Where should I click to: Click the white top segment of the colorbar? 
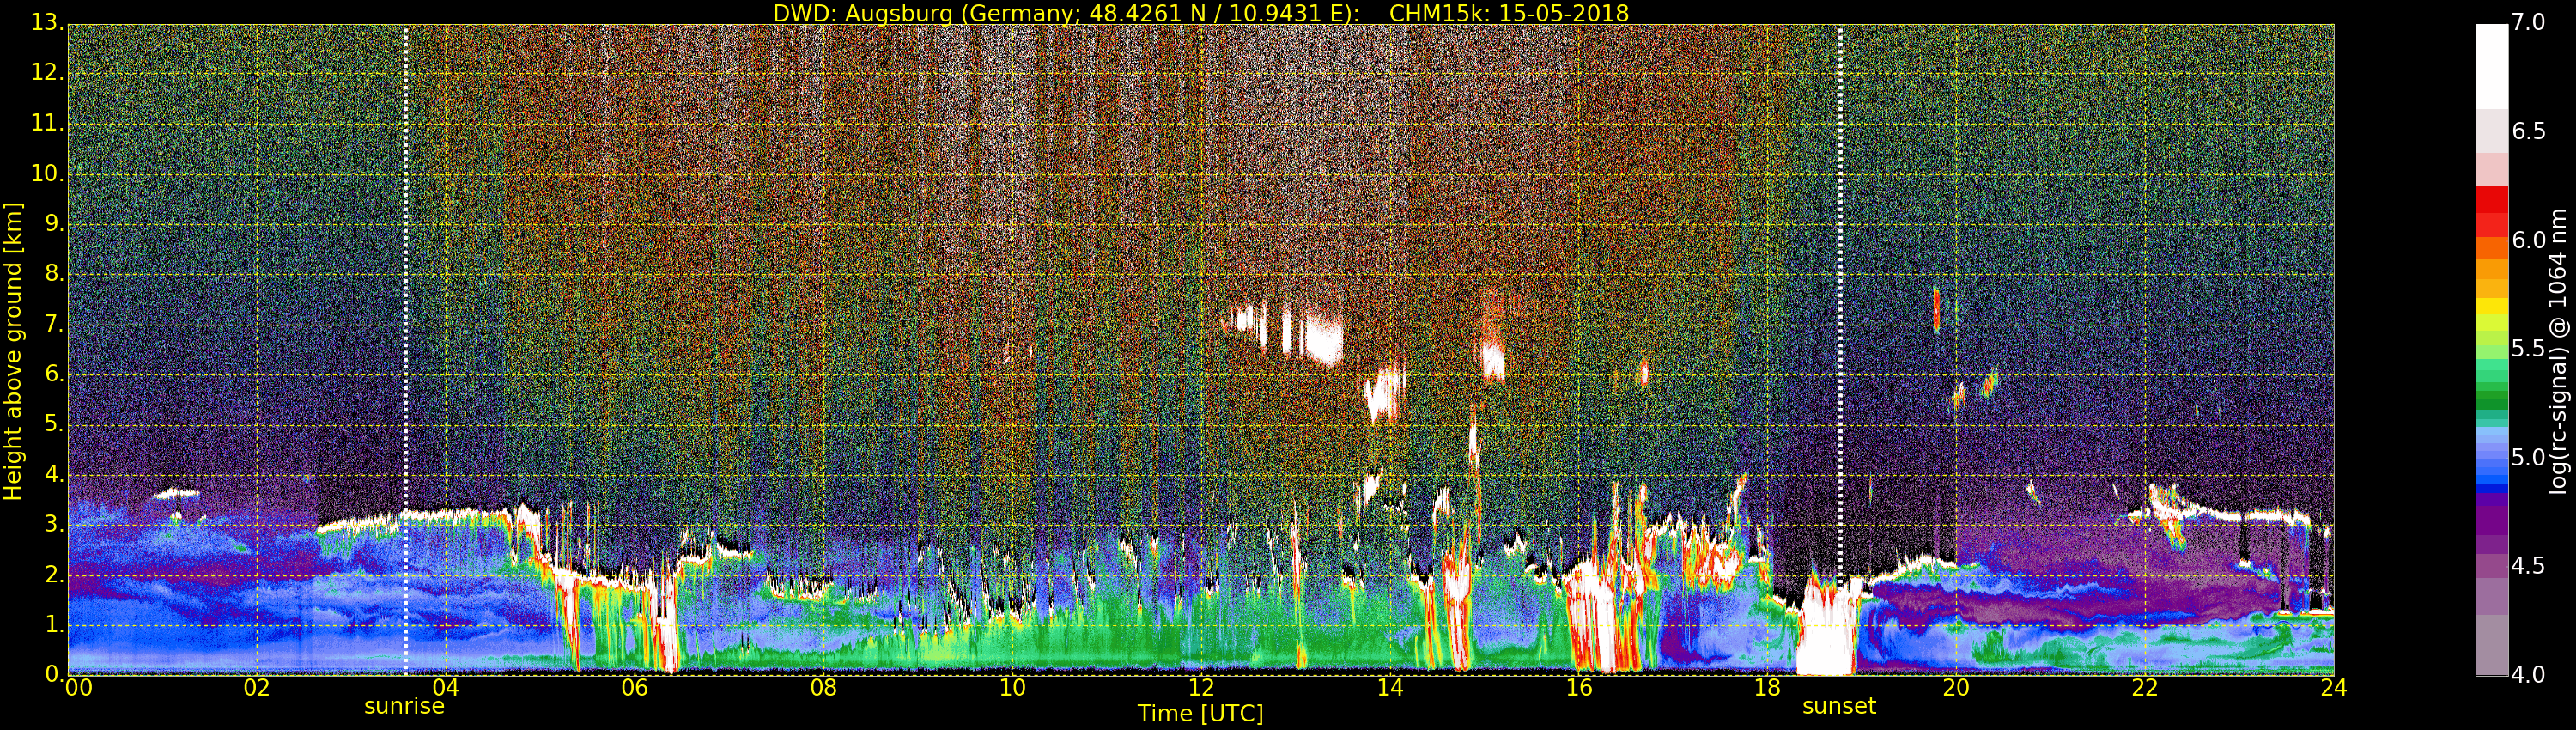[x=2491, y=66]
